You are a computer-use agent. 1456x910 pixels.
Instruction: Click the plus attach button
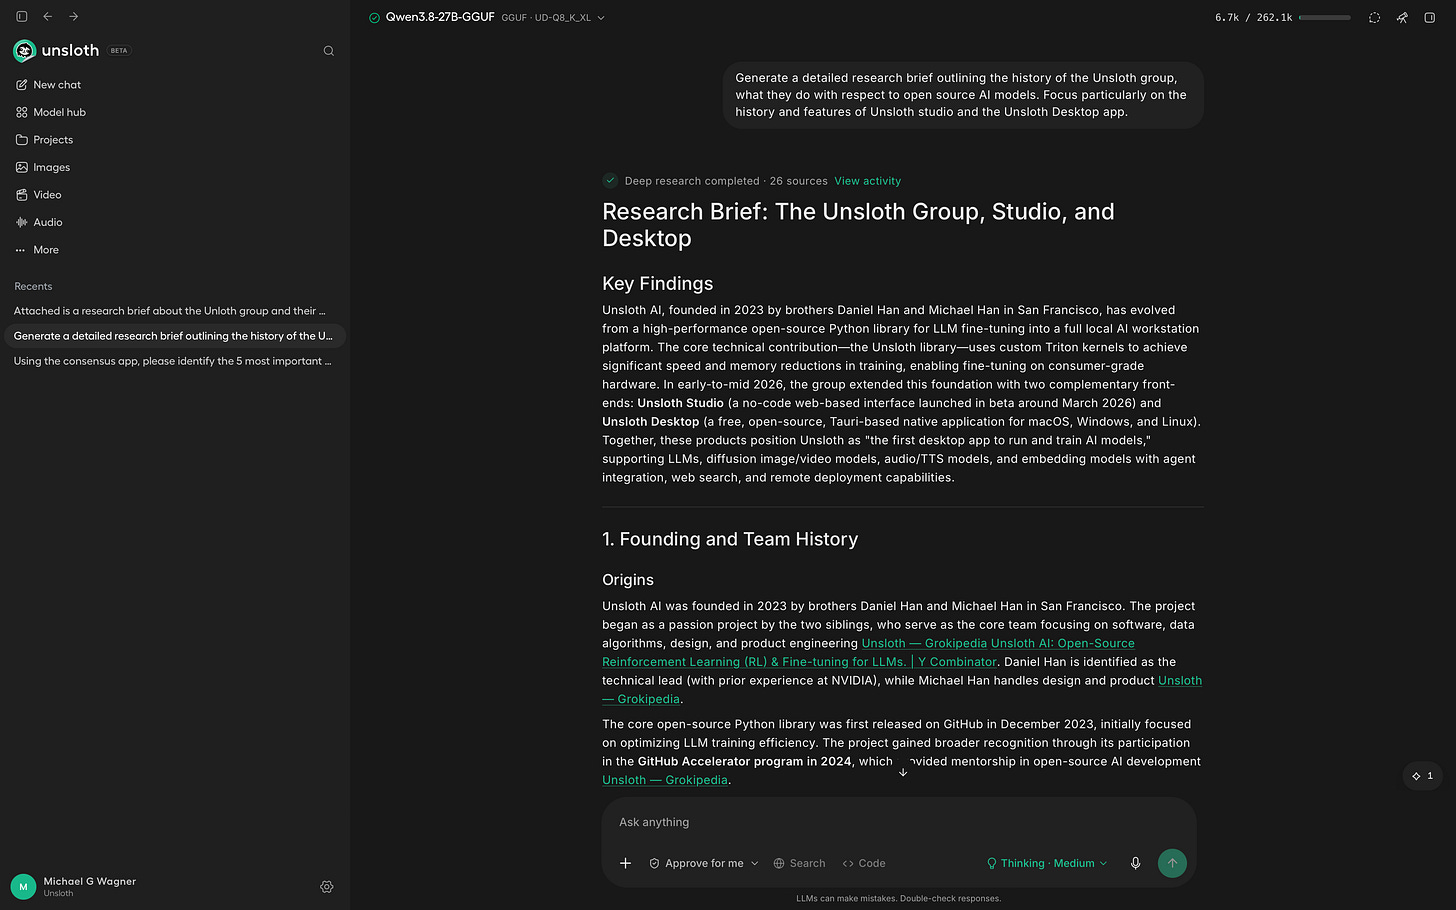pyautogui.click(x=625, y=863)
